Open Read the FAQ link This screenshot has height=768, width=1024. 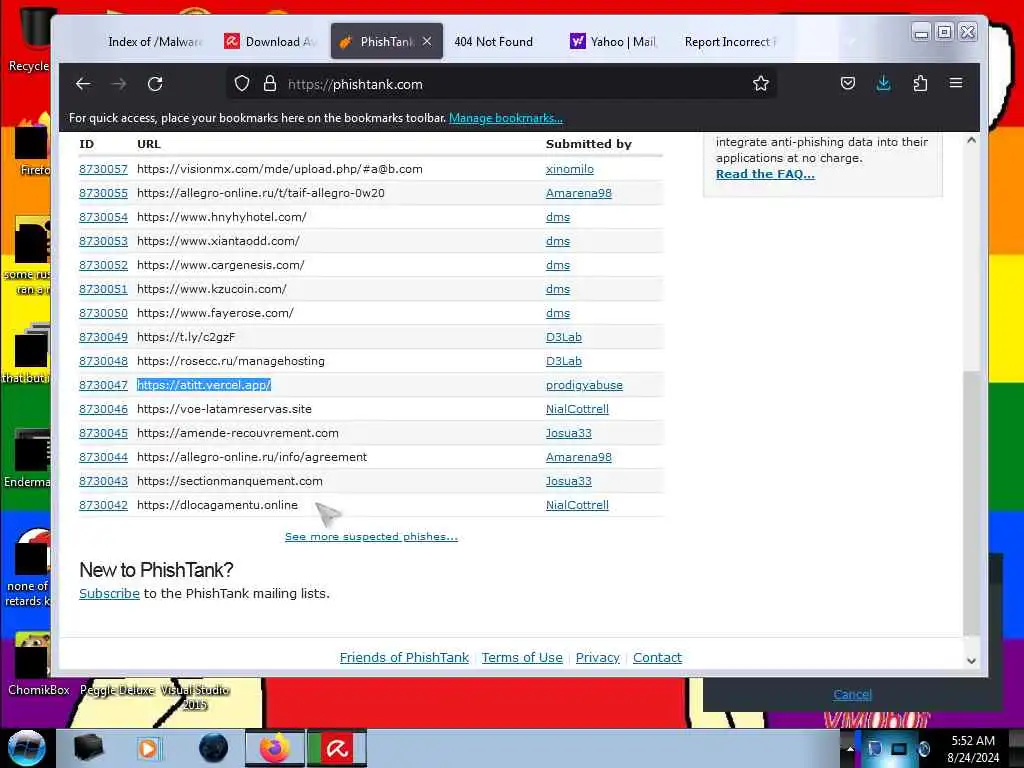765,174
